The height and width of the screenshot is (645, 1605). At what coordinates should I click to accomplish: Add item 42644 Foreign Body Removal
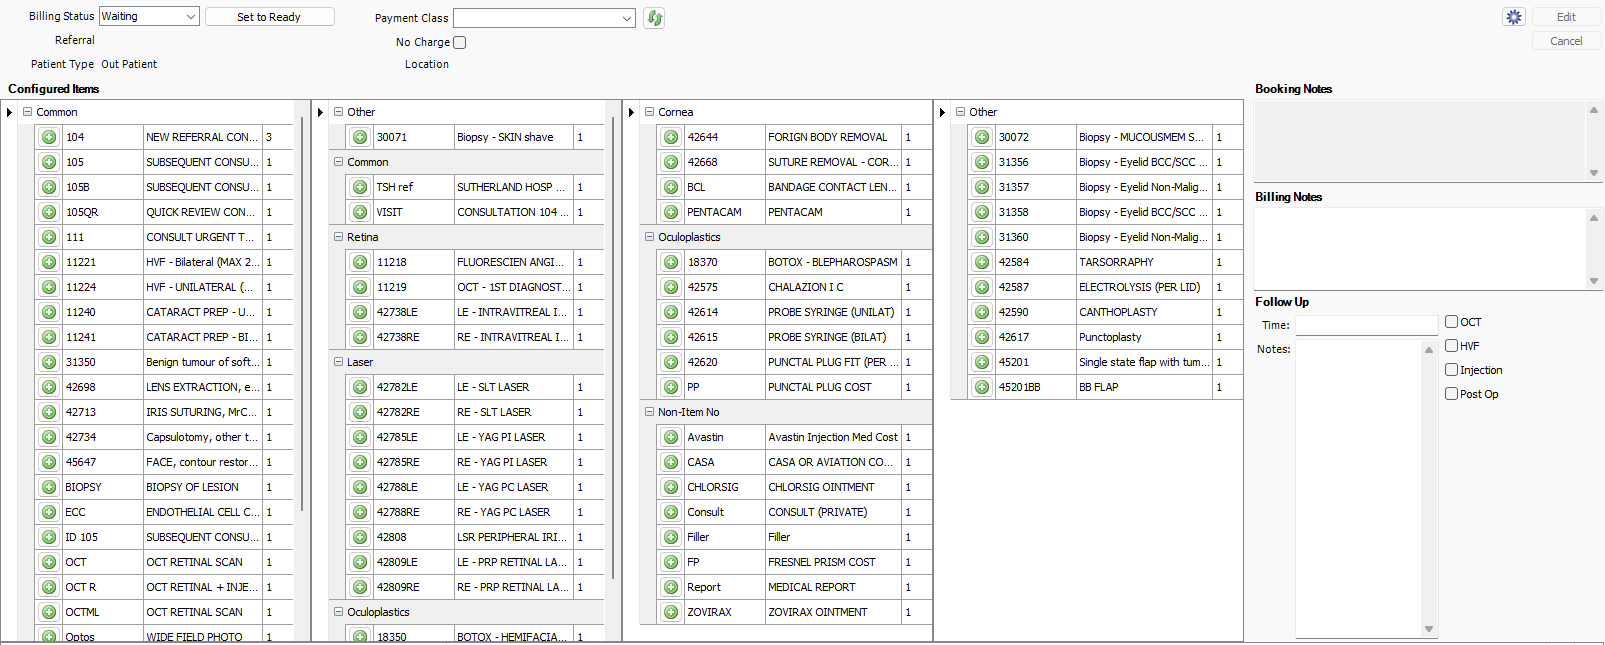(671, 137)
